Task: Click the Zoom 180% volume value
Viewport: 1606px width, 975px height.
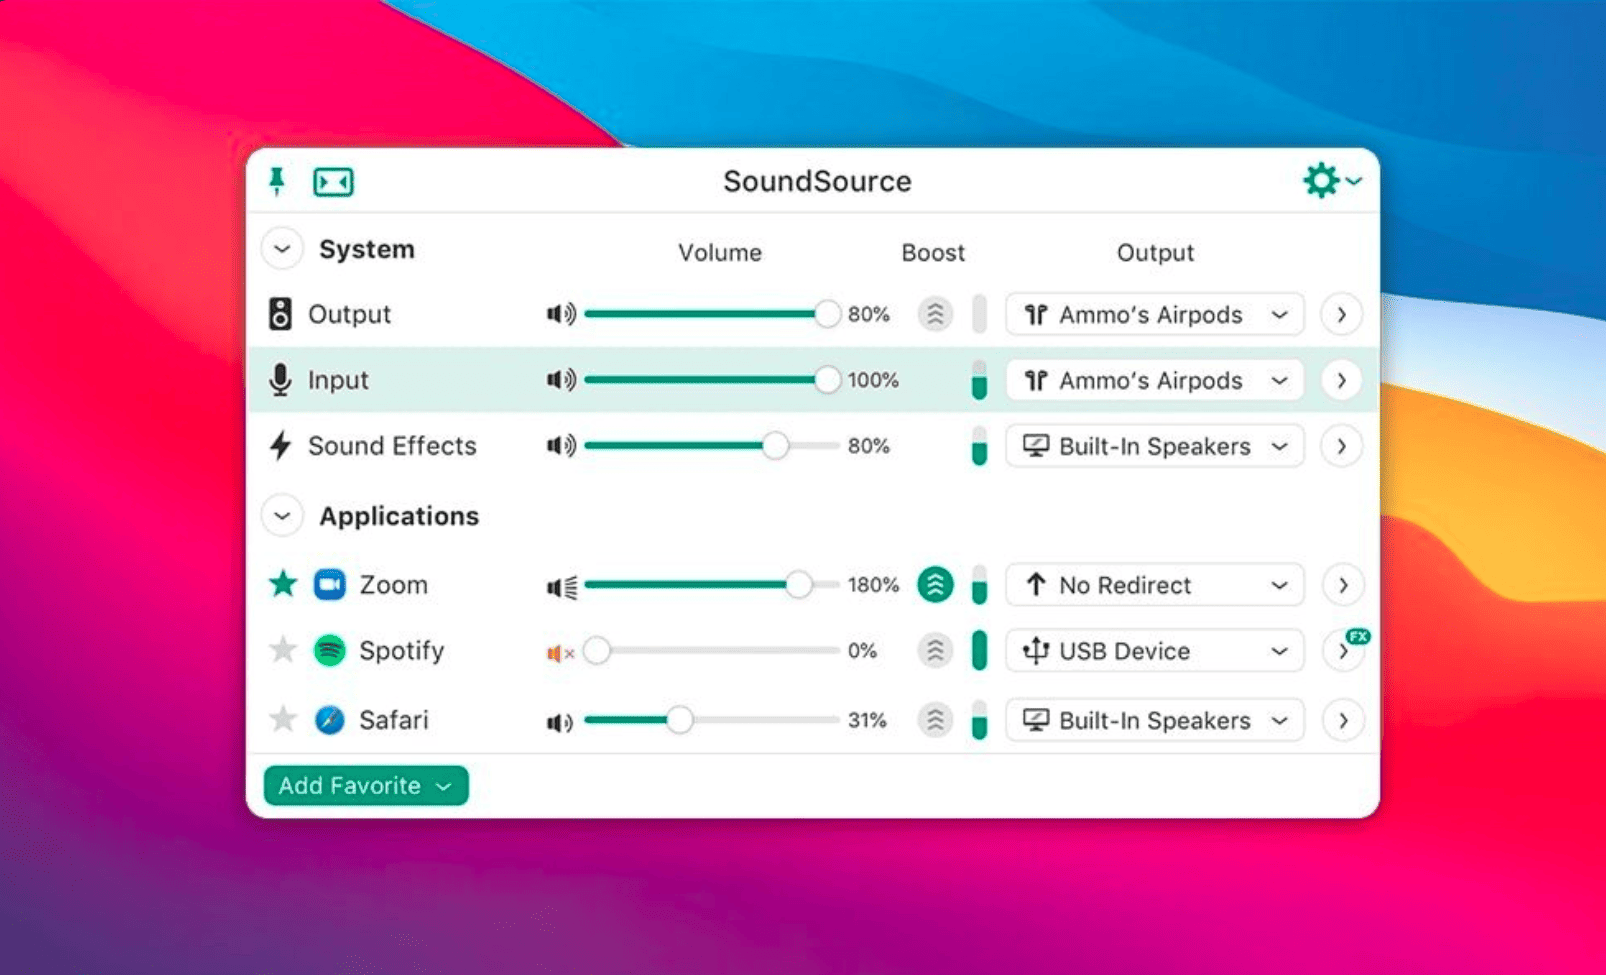Action: [873, 585]
